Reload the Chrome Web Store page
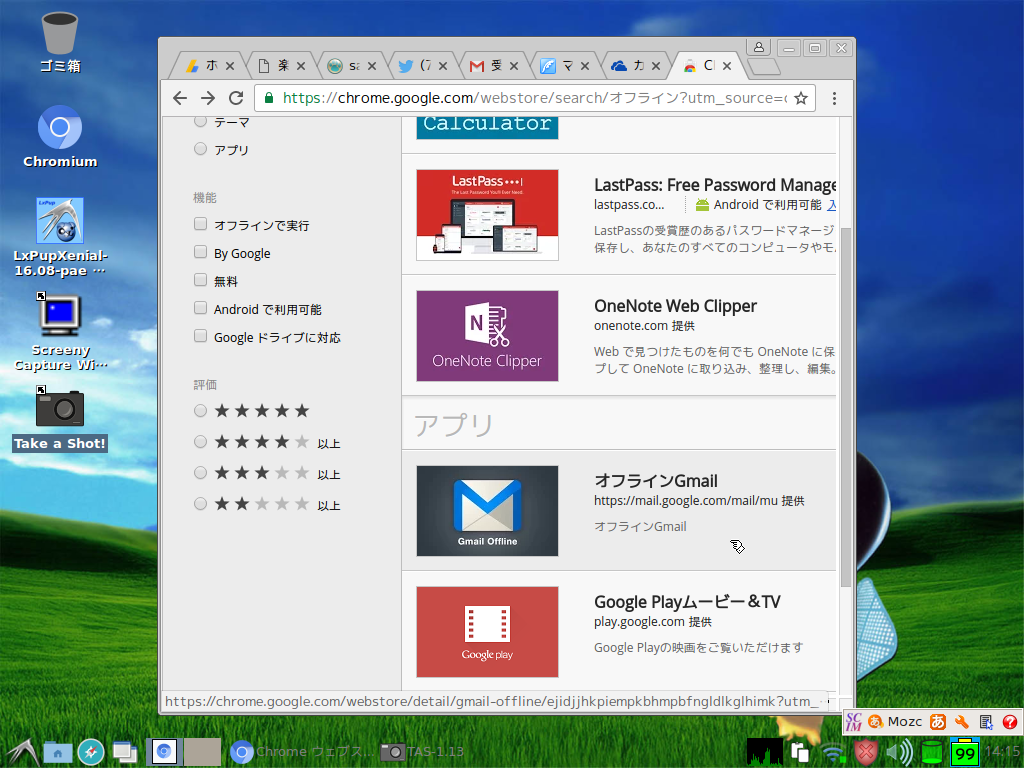Screen dimensions: 1024x768 (236, 98)
